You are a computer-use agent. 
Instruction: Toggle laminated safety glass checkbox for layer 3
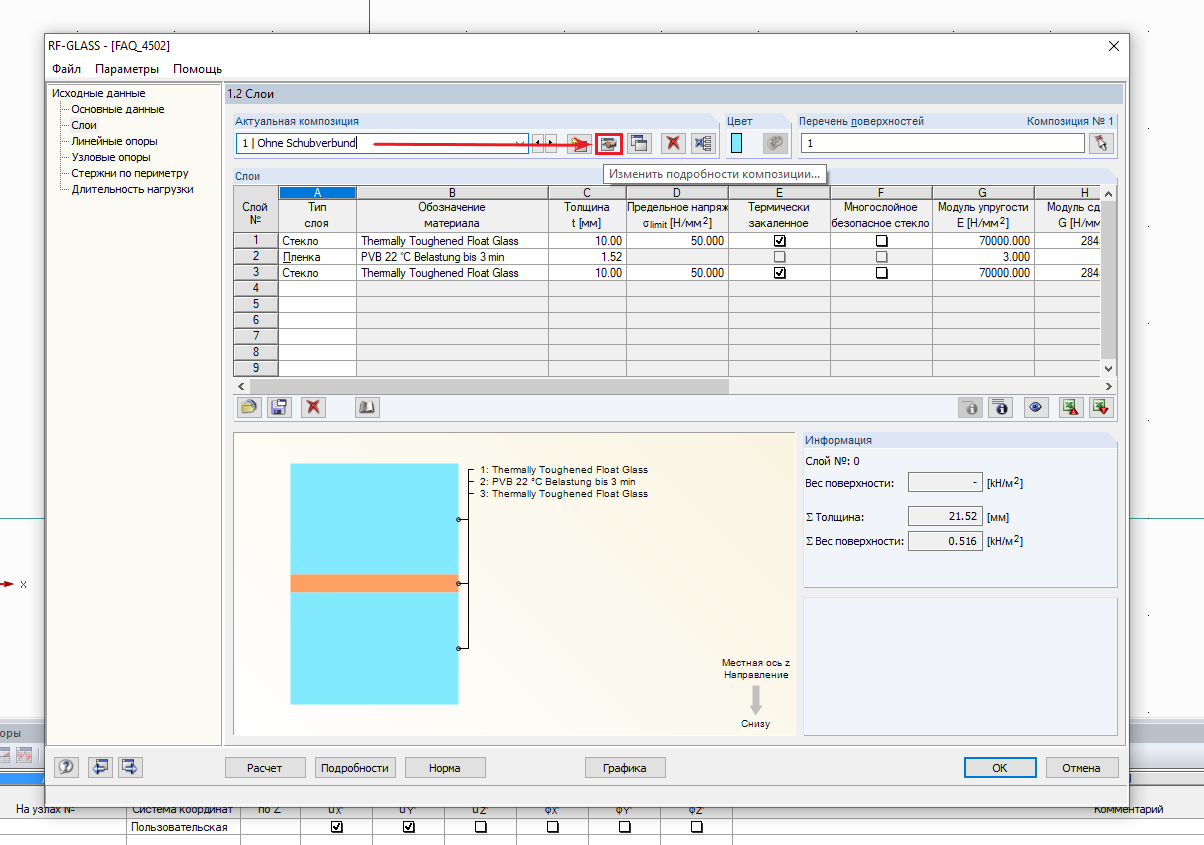pos(881,273)
